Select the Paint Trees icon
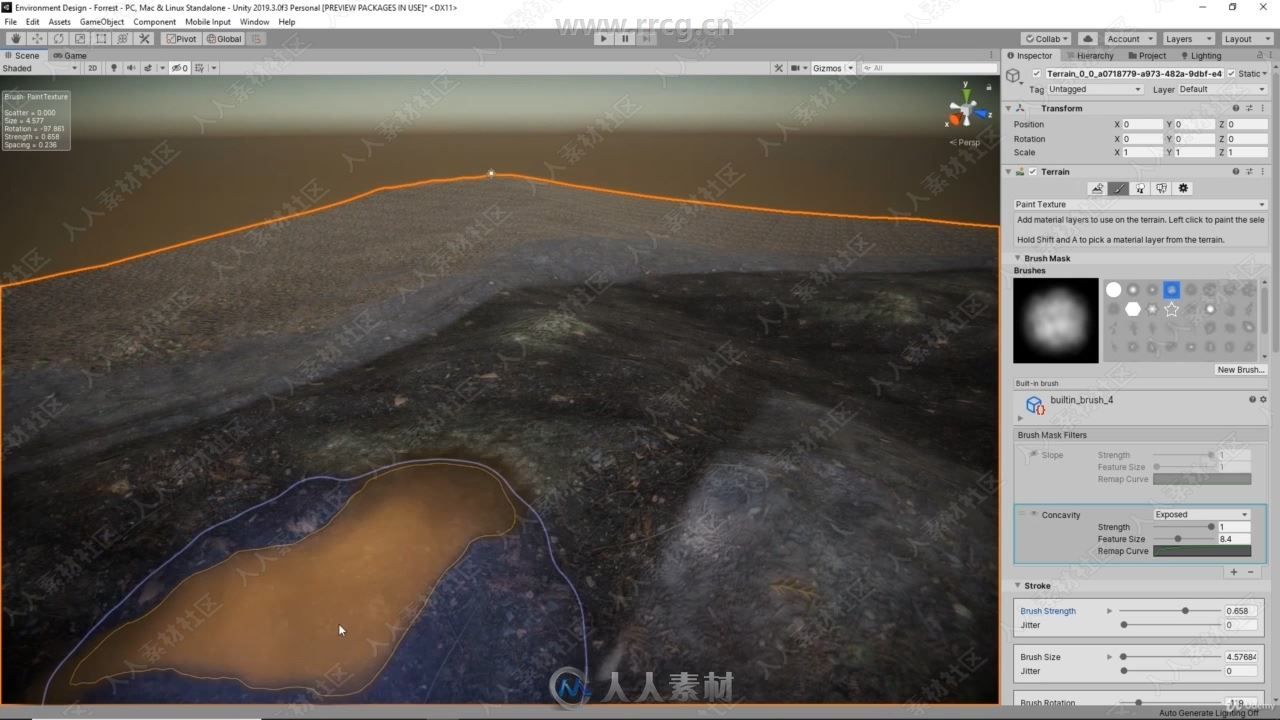Viewport: 1280px width, 720px height. 1140,188
